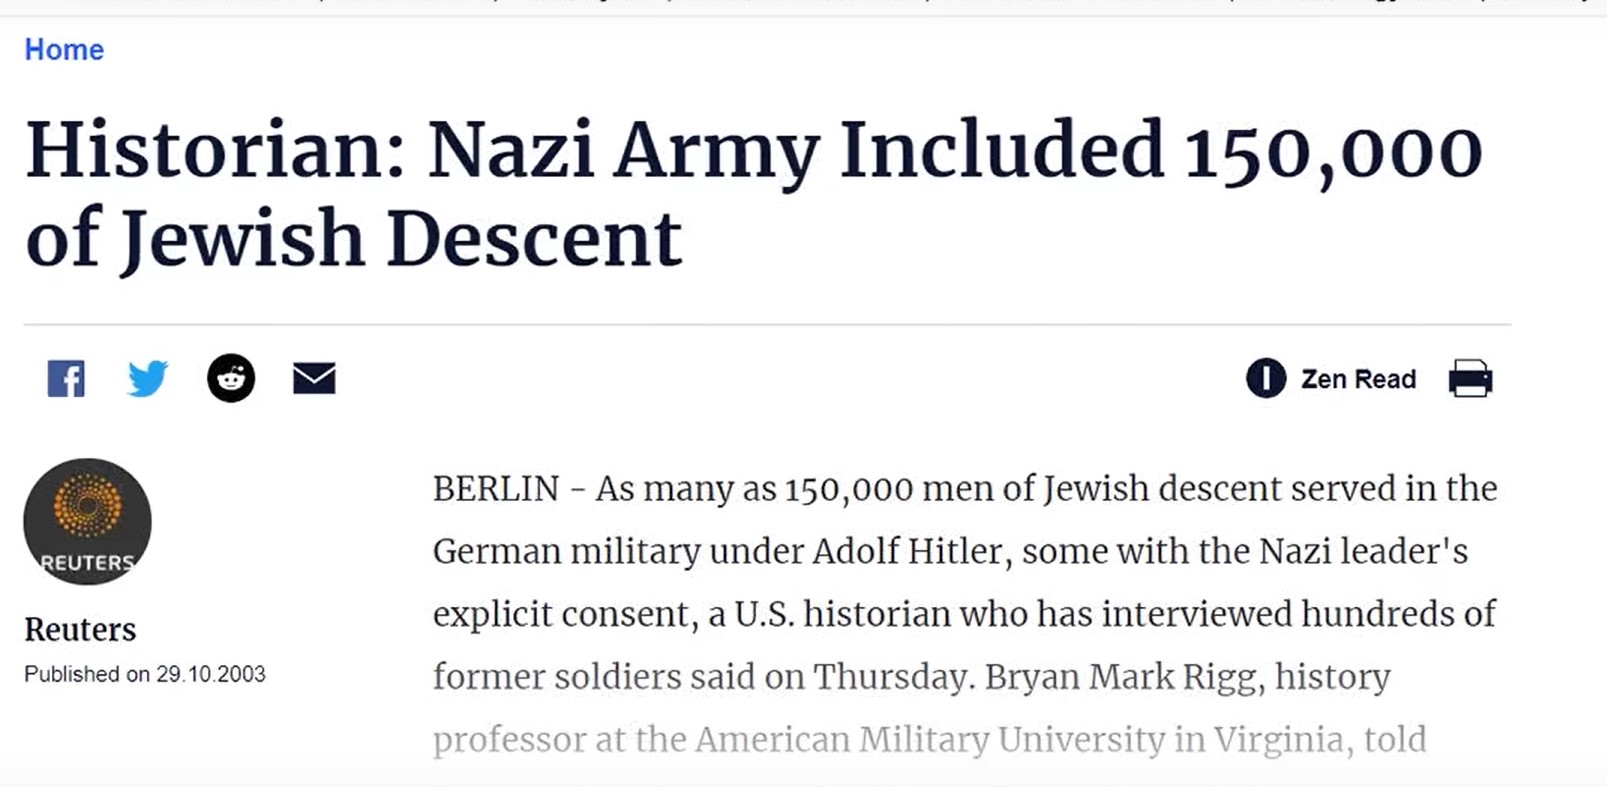1607x787 pixels.
Task: Click 'American Military University' in the faded line
Action: tap(931, 739)
